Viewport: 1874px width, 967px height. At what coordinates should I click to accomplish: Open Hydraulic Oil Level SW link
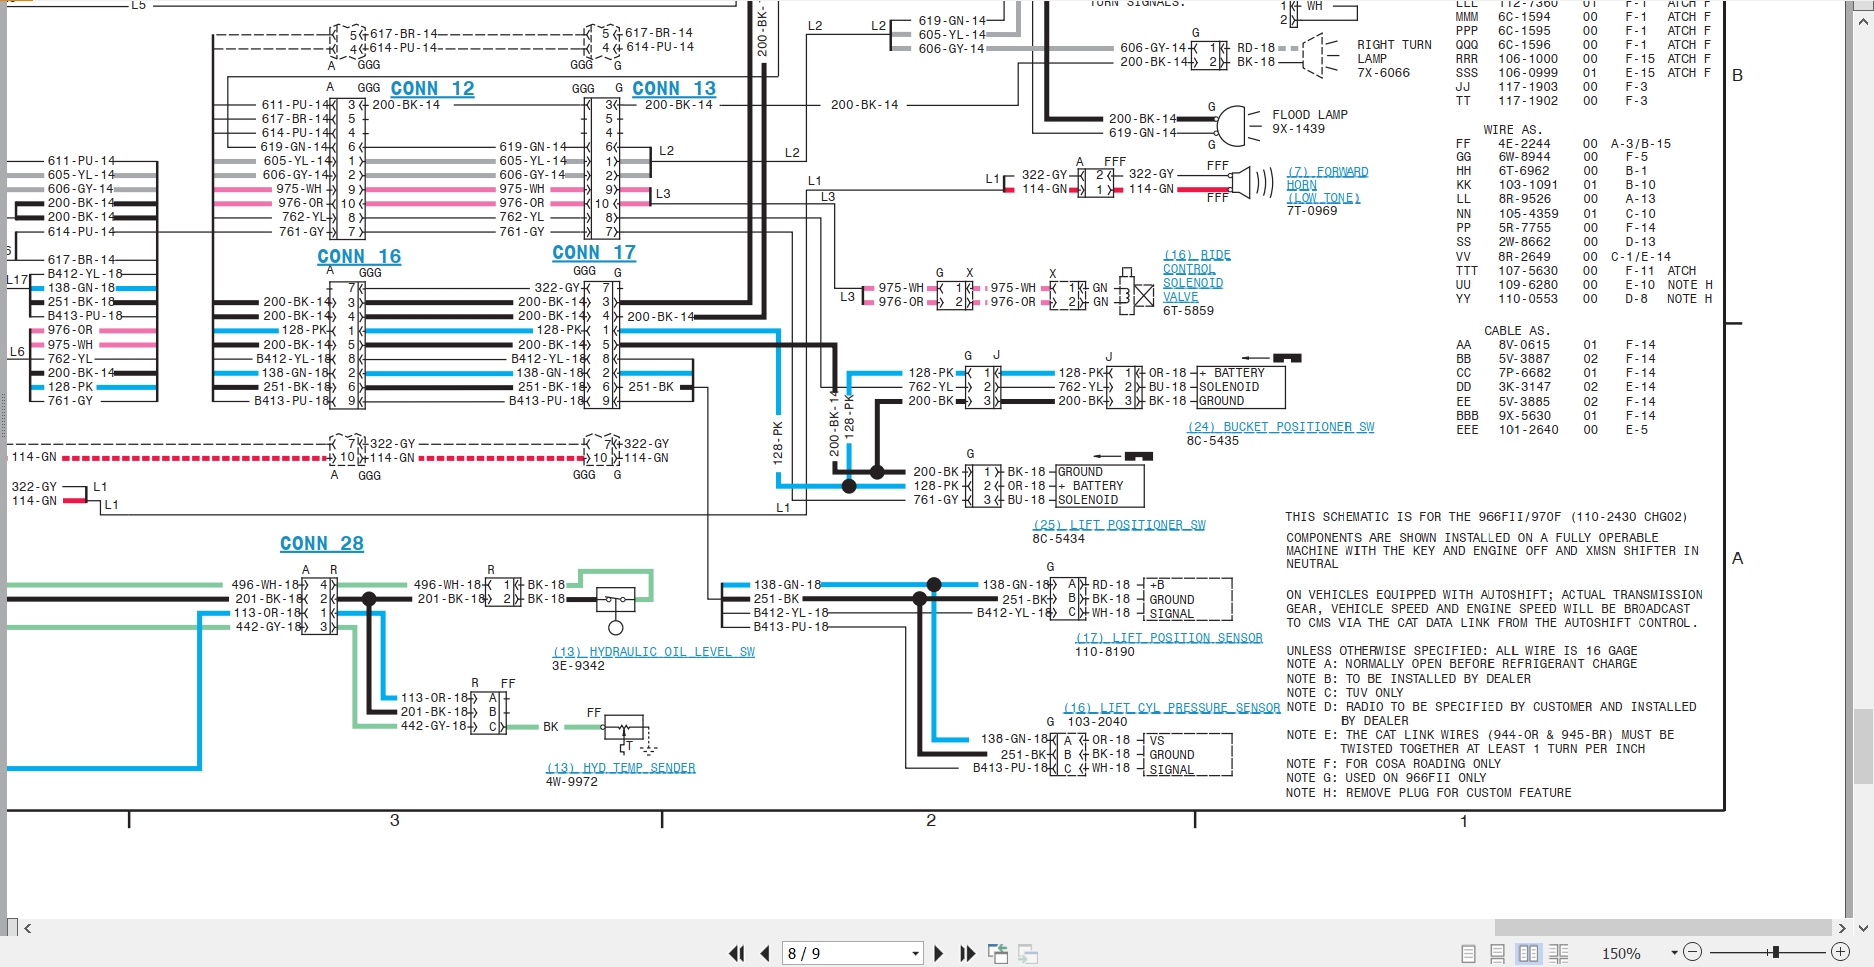click(x=654, y=652)
